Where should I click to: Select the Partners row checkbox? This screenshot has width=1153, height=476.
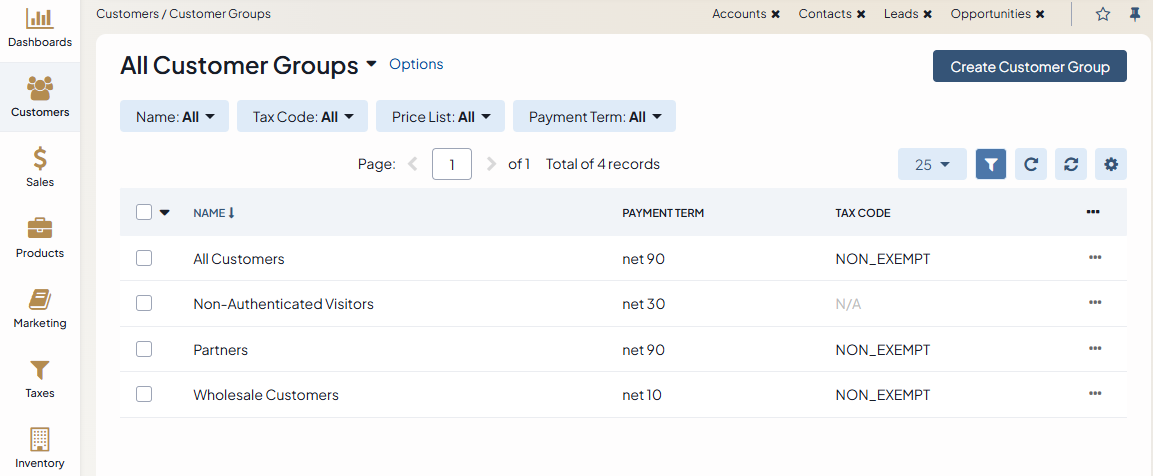click(x=144, y=349)
